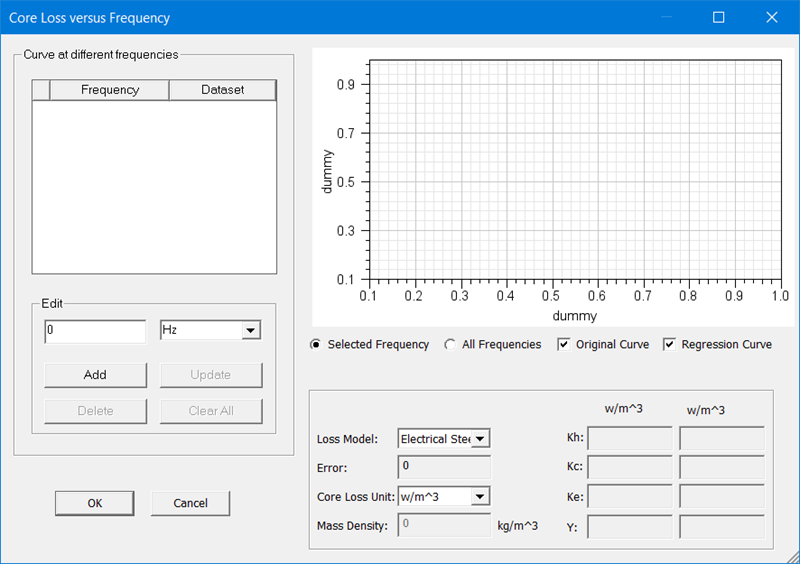Click the second Y coefficient field
800x564 pixels.
(722, 526)
